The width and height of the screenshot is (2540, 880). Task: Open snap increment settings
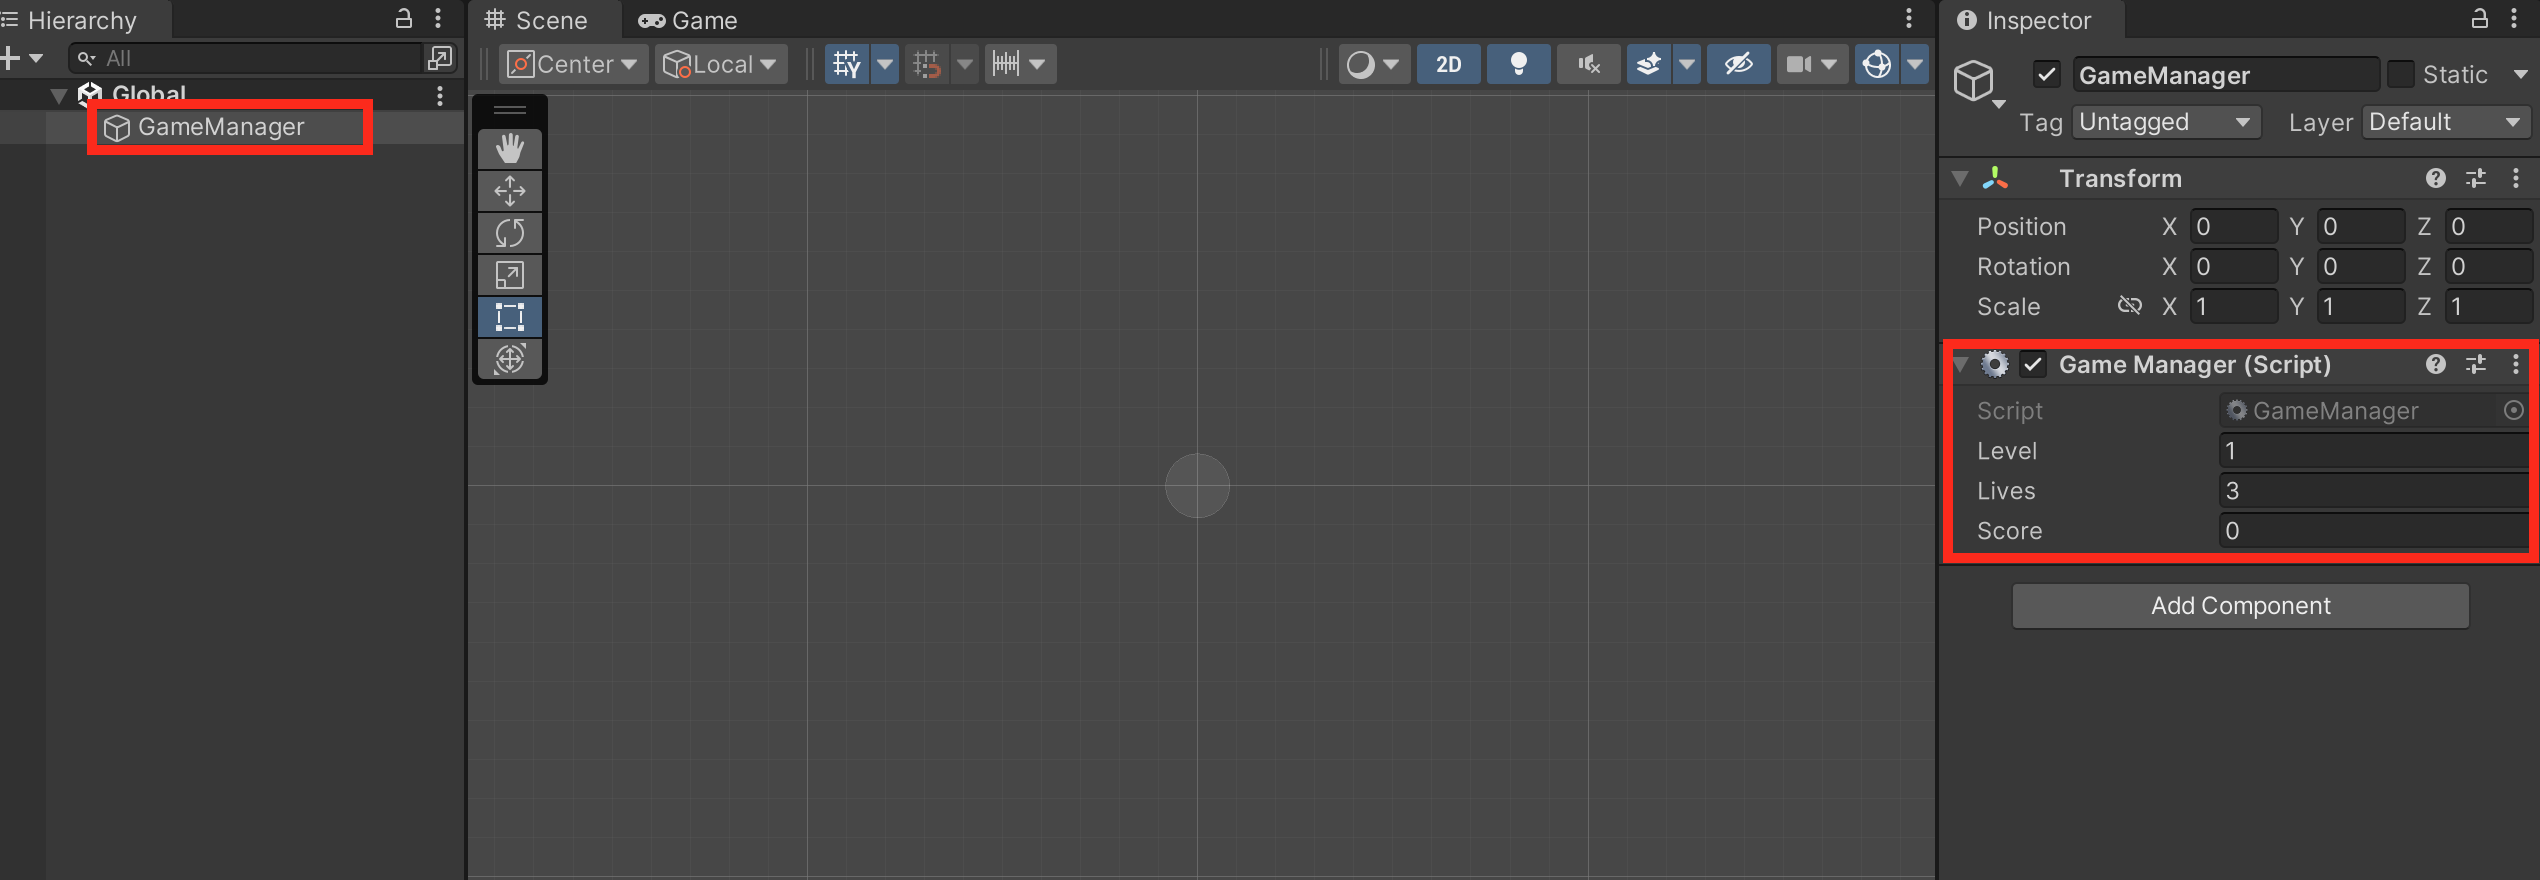coord(1020,64)
